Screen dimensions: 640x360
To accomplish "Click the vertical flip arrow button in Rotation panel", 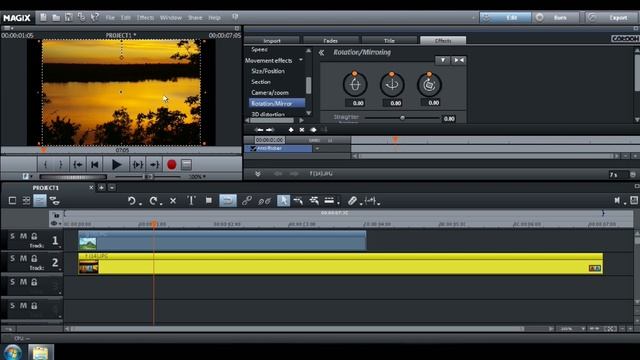I will (442, 60).
